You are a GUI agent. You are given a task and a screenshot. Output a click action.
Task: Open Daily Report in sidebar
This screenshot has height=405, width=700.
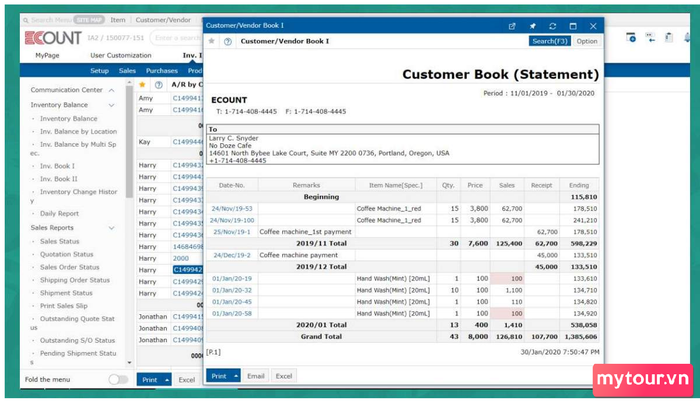[59, 213]
